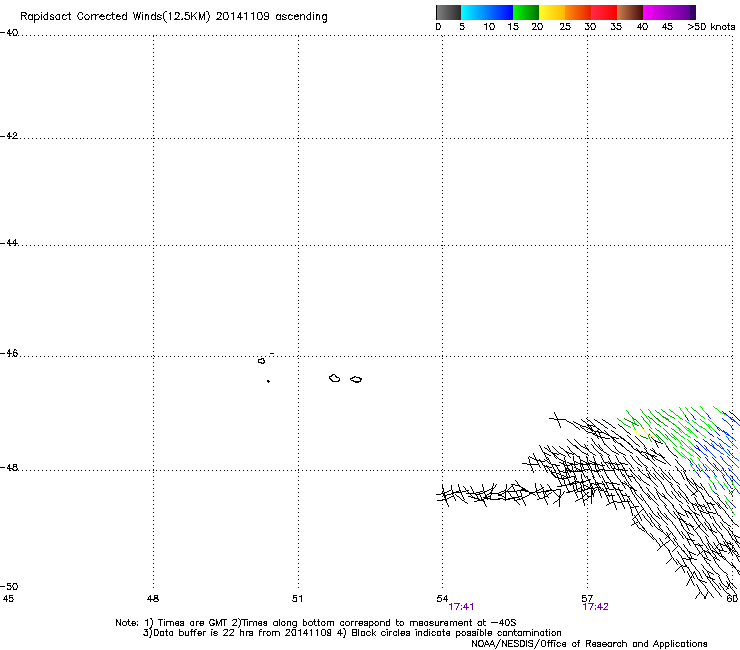
Task: Click the latitude label '-50'
Action: coord(9,587)
